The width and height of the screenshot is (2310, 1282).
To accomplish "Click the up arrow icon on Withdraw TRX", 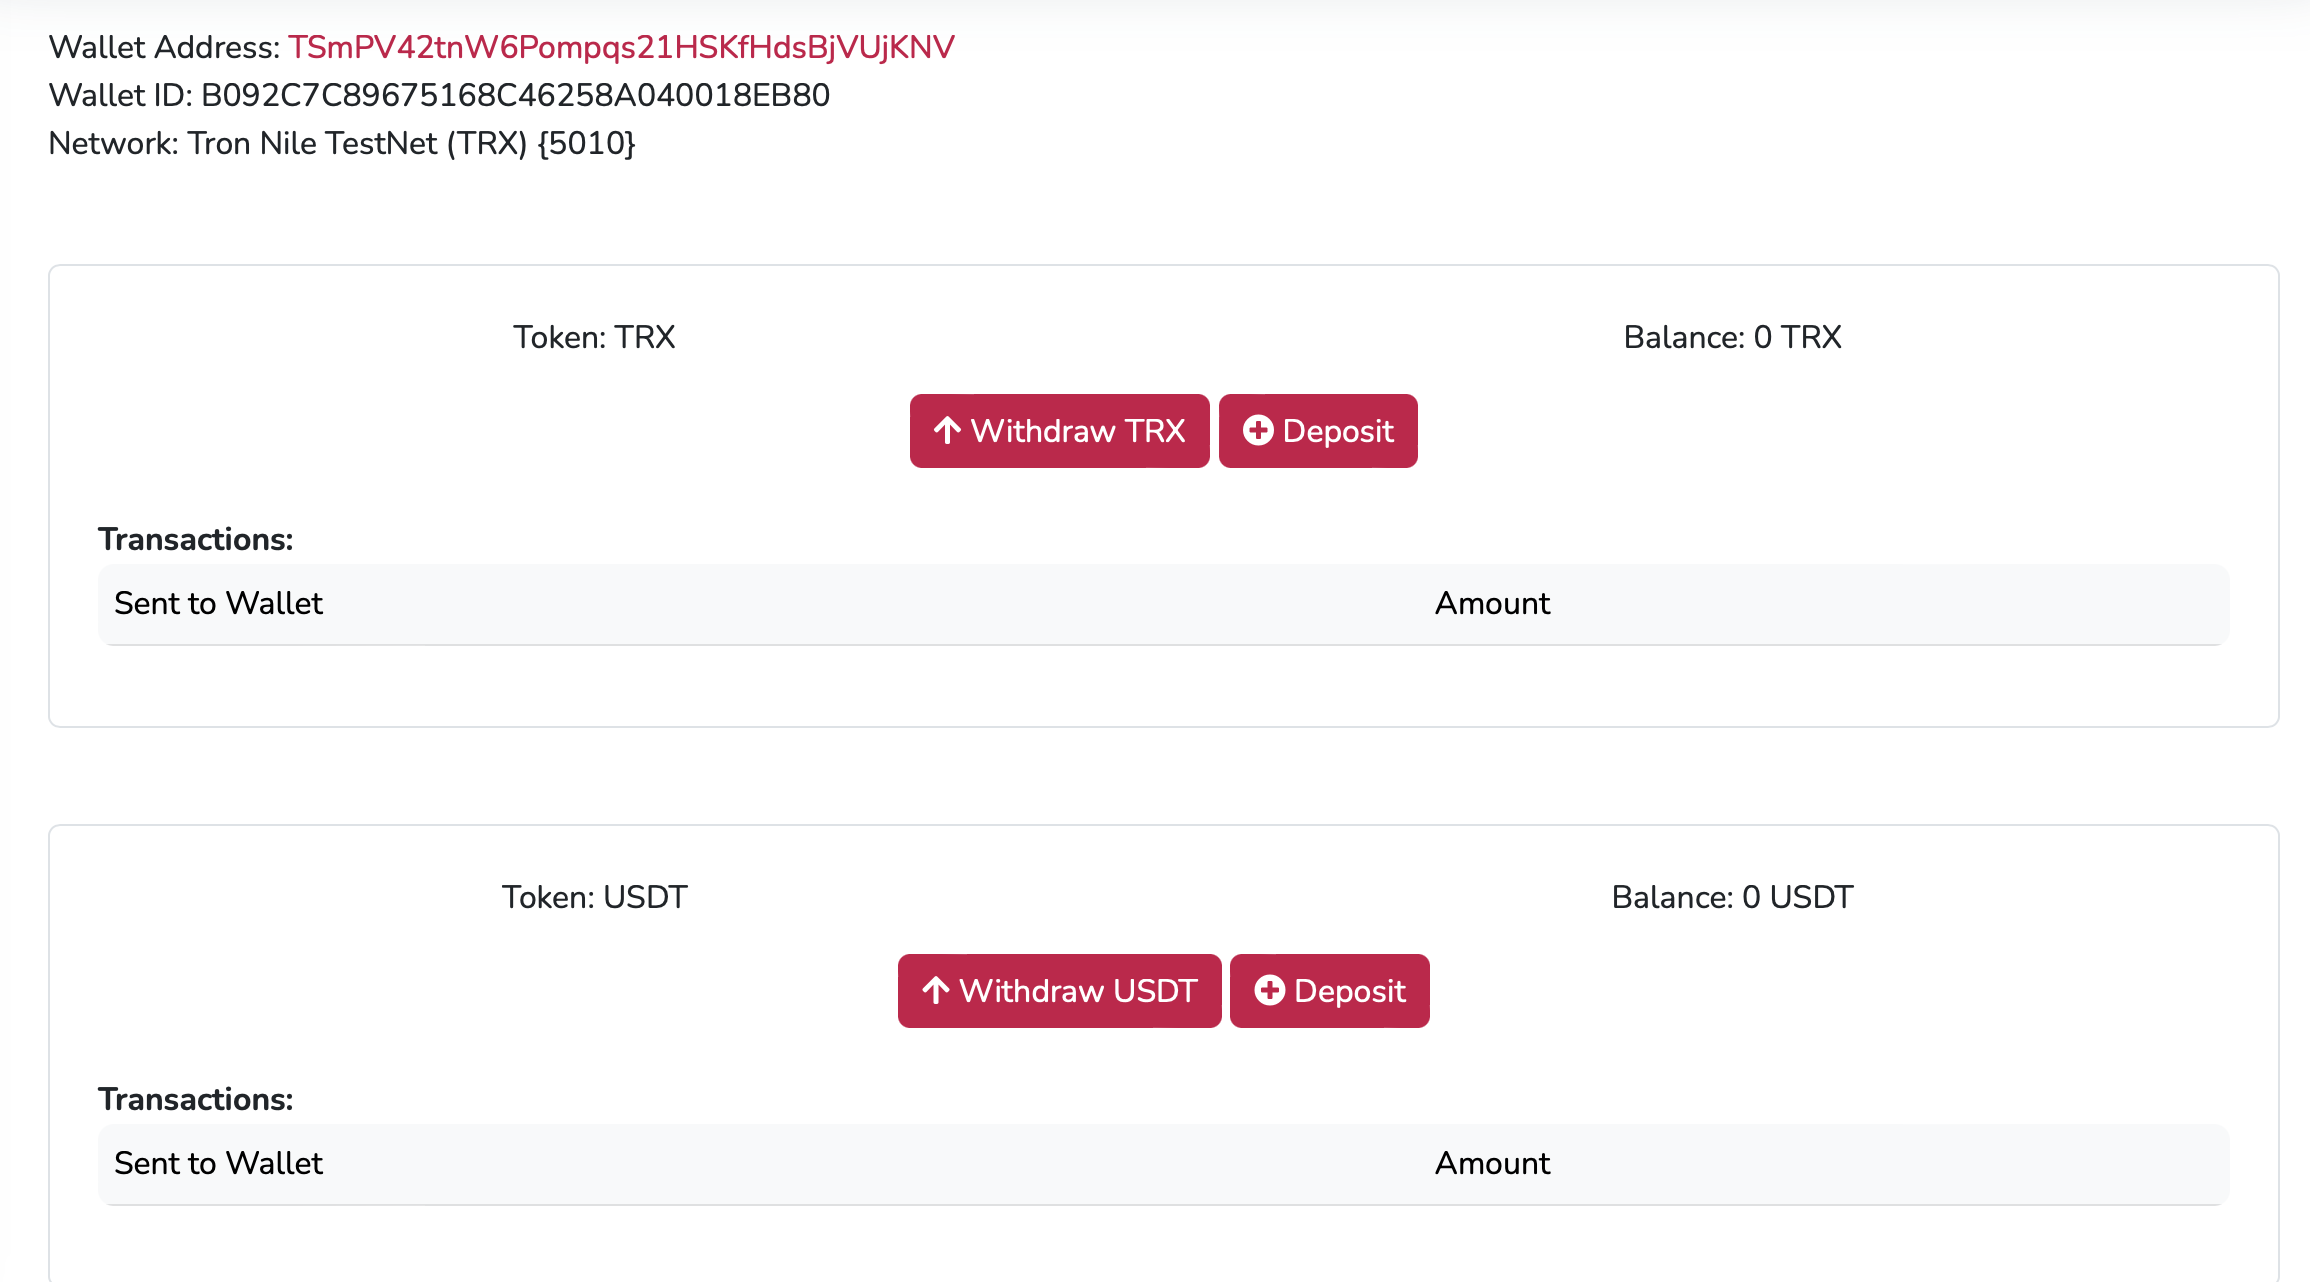I will click(x=947, y=431).
